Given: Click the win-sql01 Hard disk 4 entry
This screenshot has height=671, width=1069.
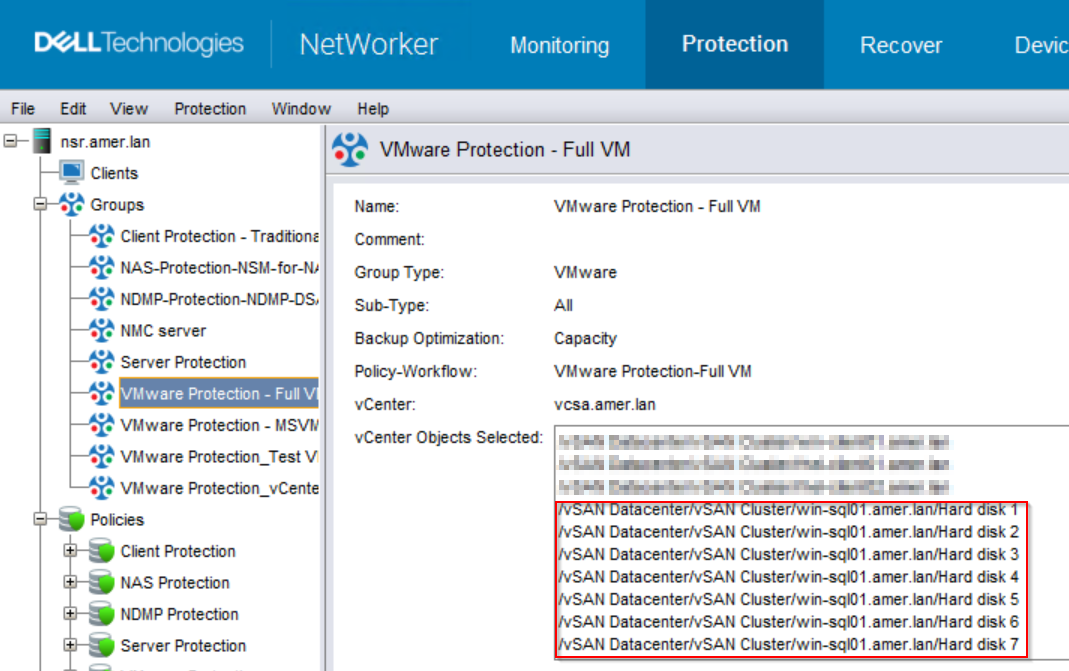Looking at the screenshot, I should click(788, 576).
